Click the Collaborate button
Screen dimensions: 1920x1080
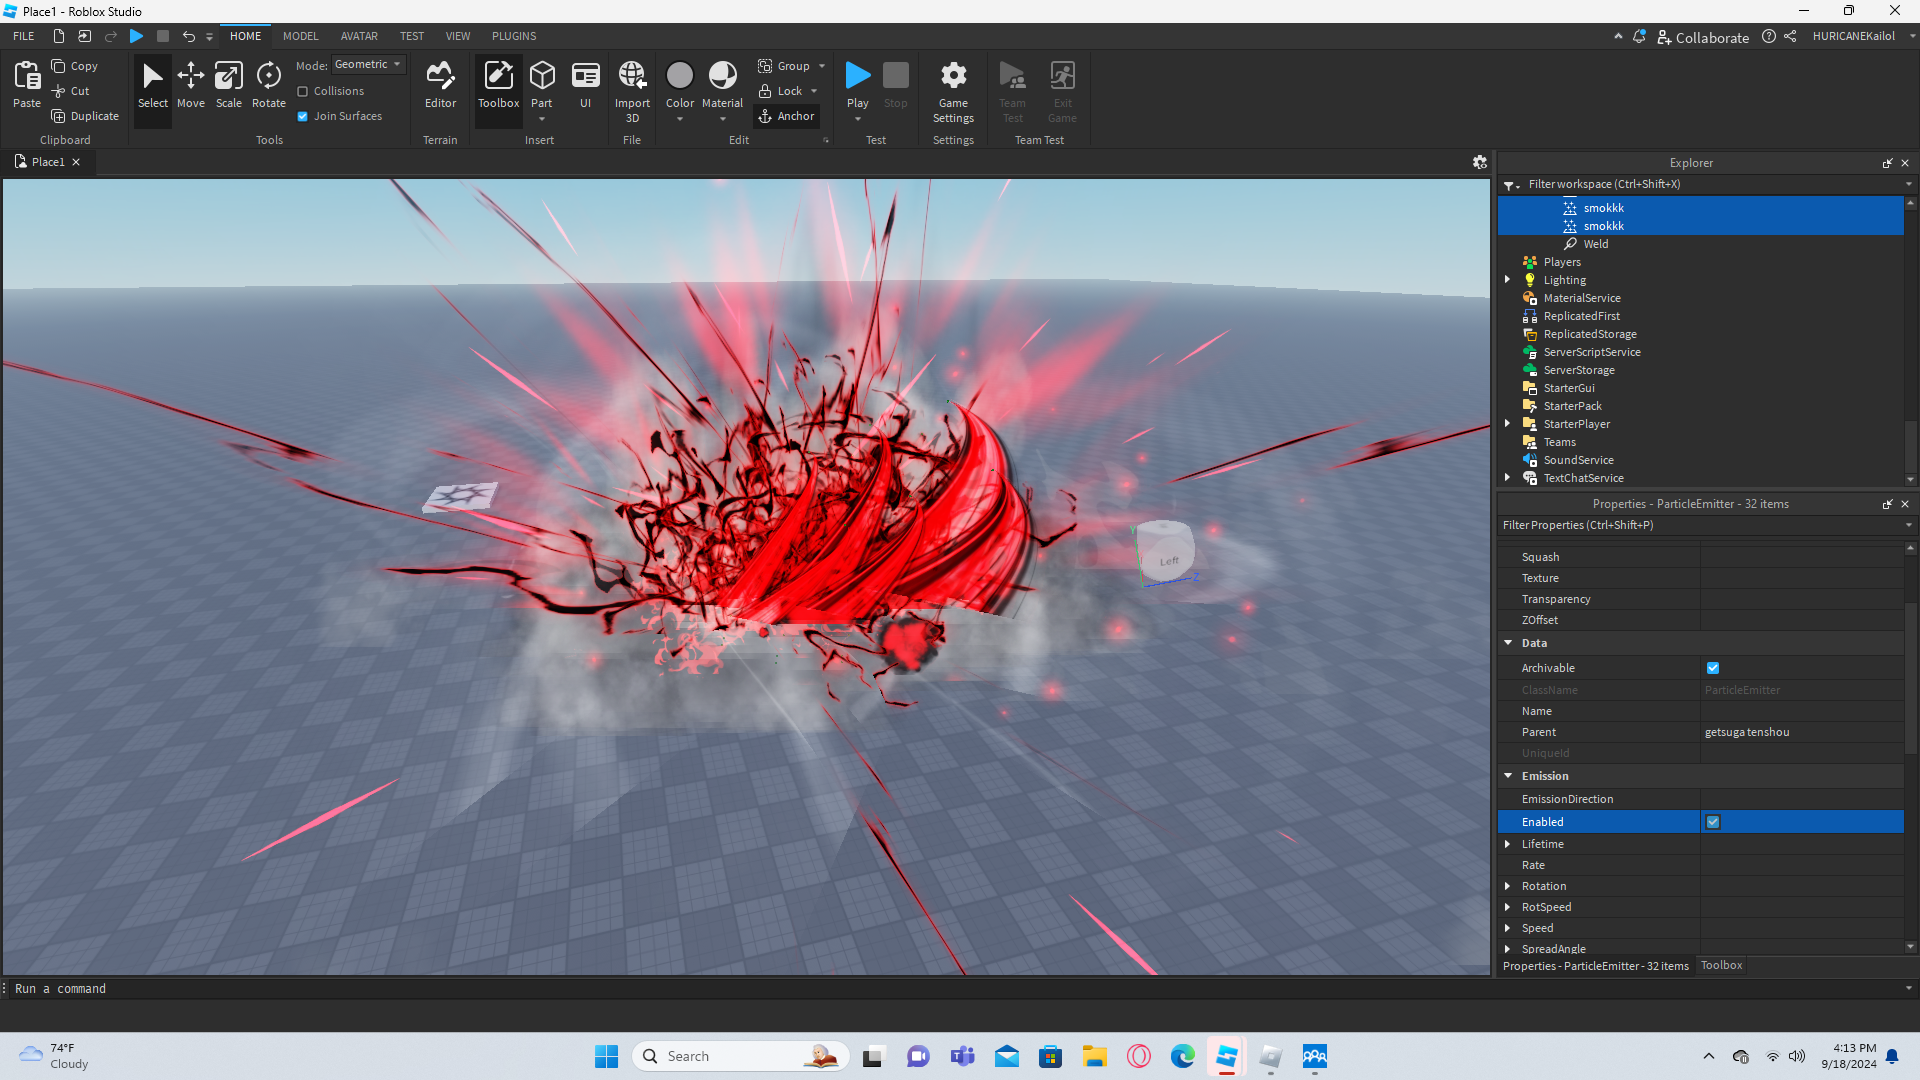pos(1703,37)
